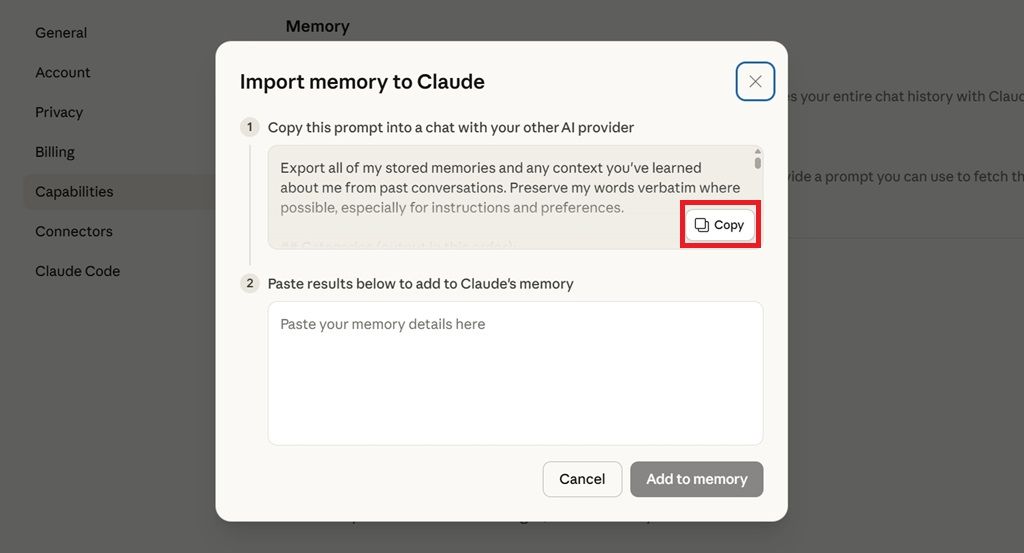
Task: Click the export prompt text box
Action: tap(480, 187)
